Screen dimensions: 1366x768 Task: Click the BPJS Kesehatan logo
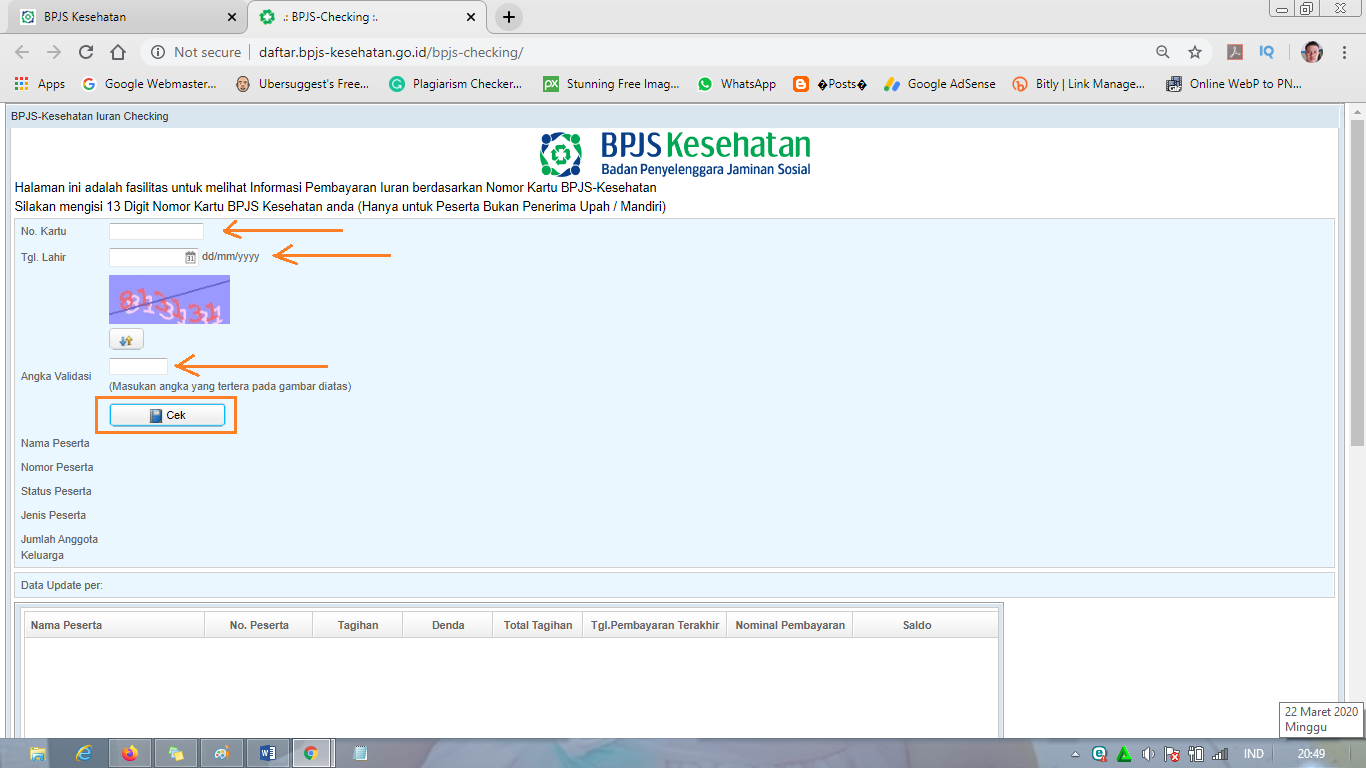point(675,154)
